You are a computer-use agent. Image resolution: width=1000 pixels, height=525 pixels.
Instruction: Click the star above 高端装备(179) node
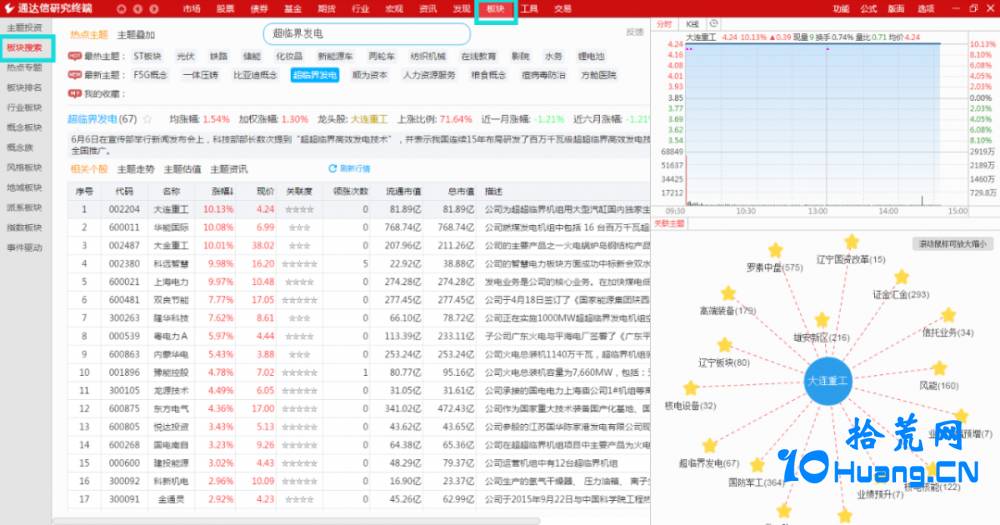pos(728,293)
